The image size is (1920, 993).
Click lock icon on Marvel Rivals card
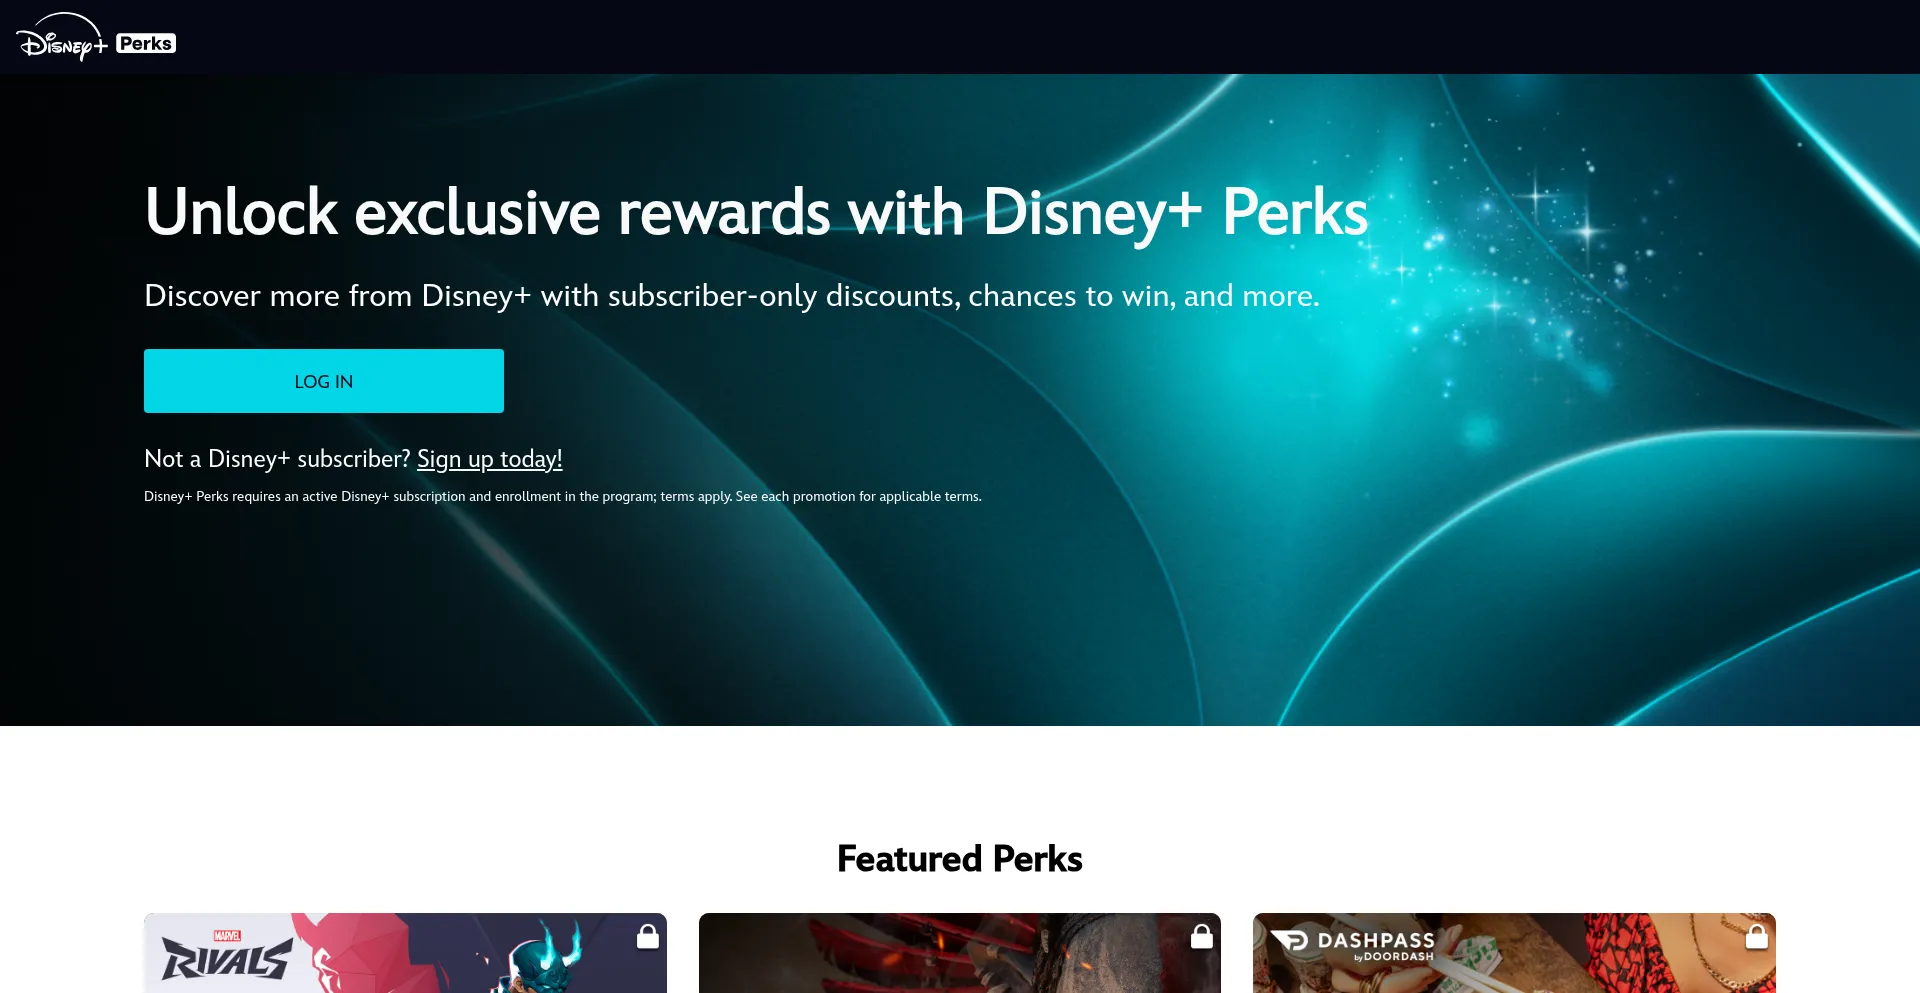point(648,936)
